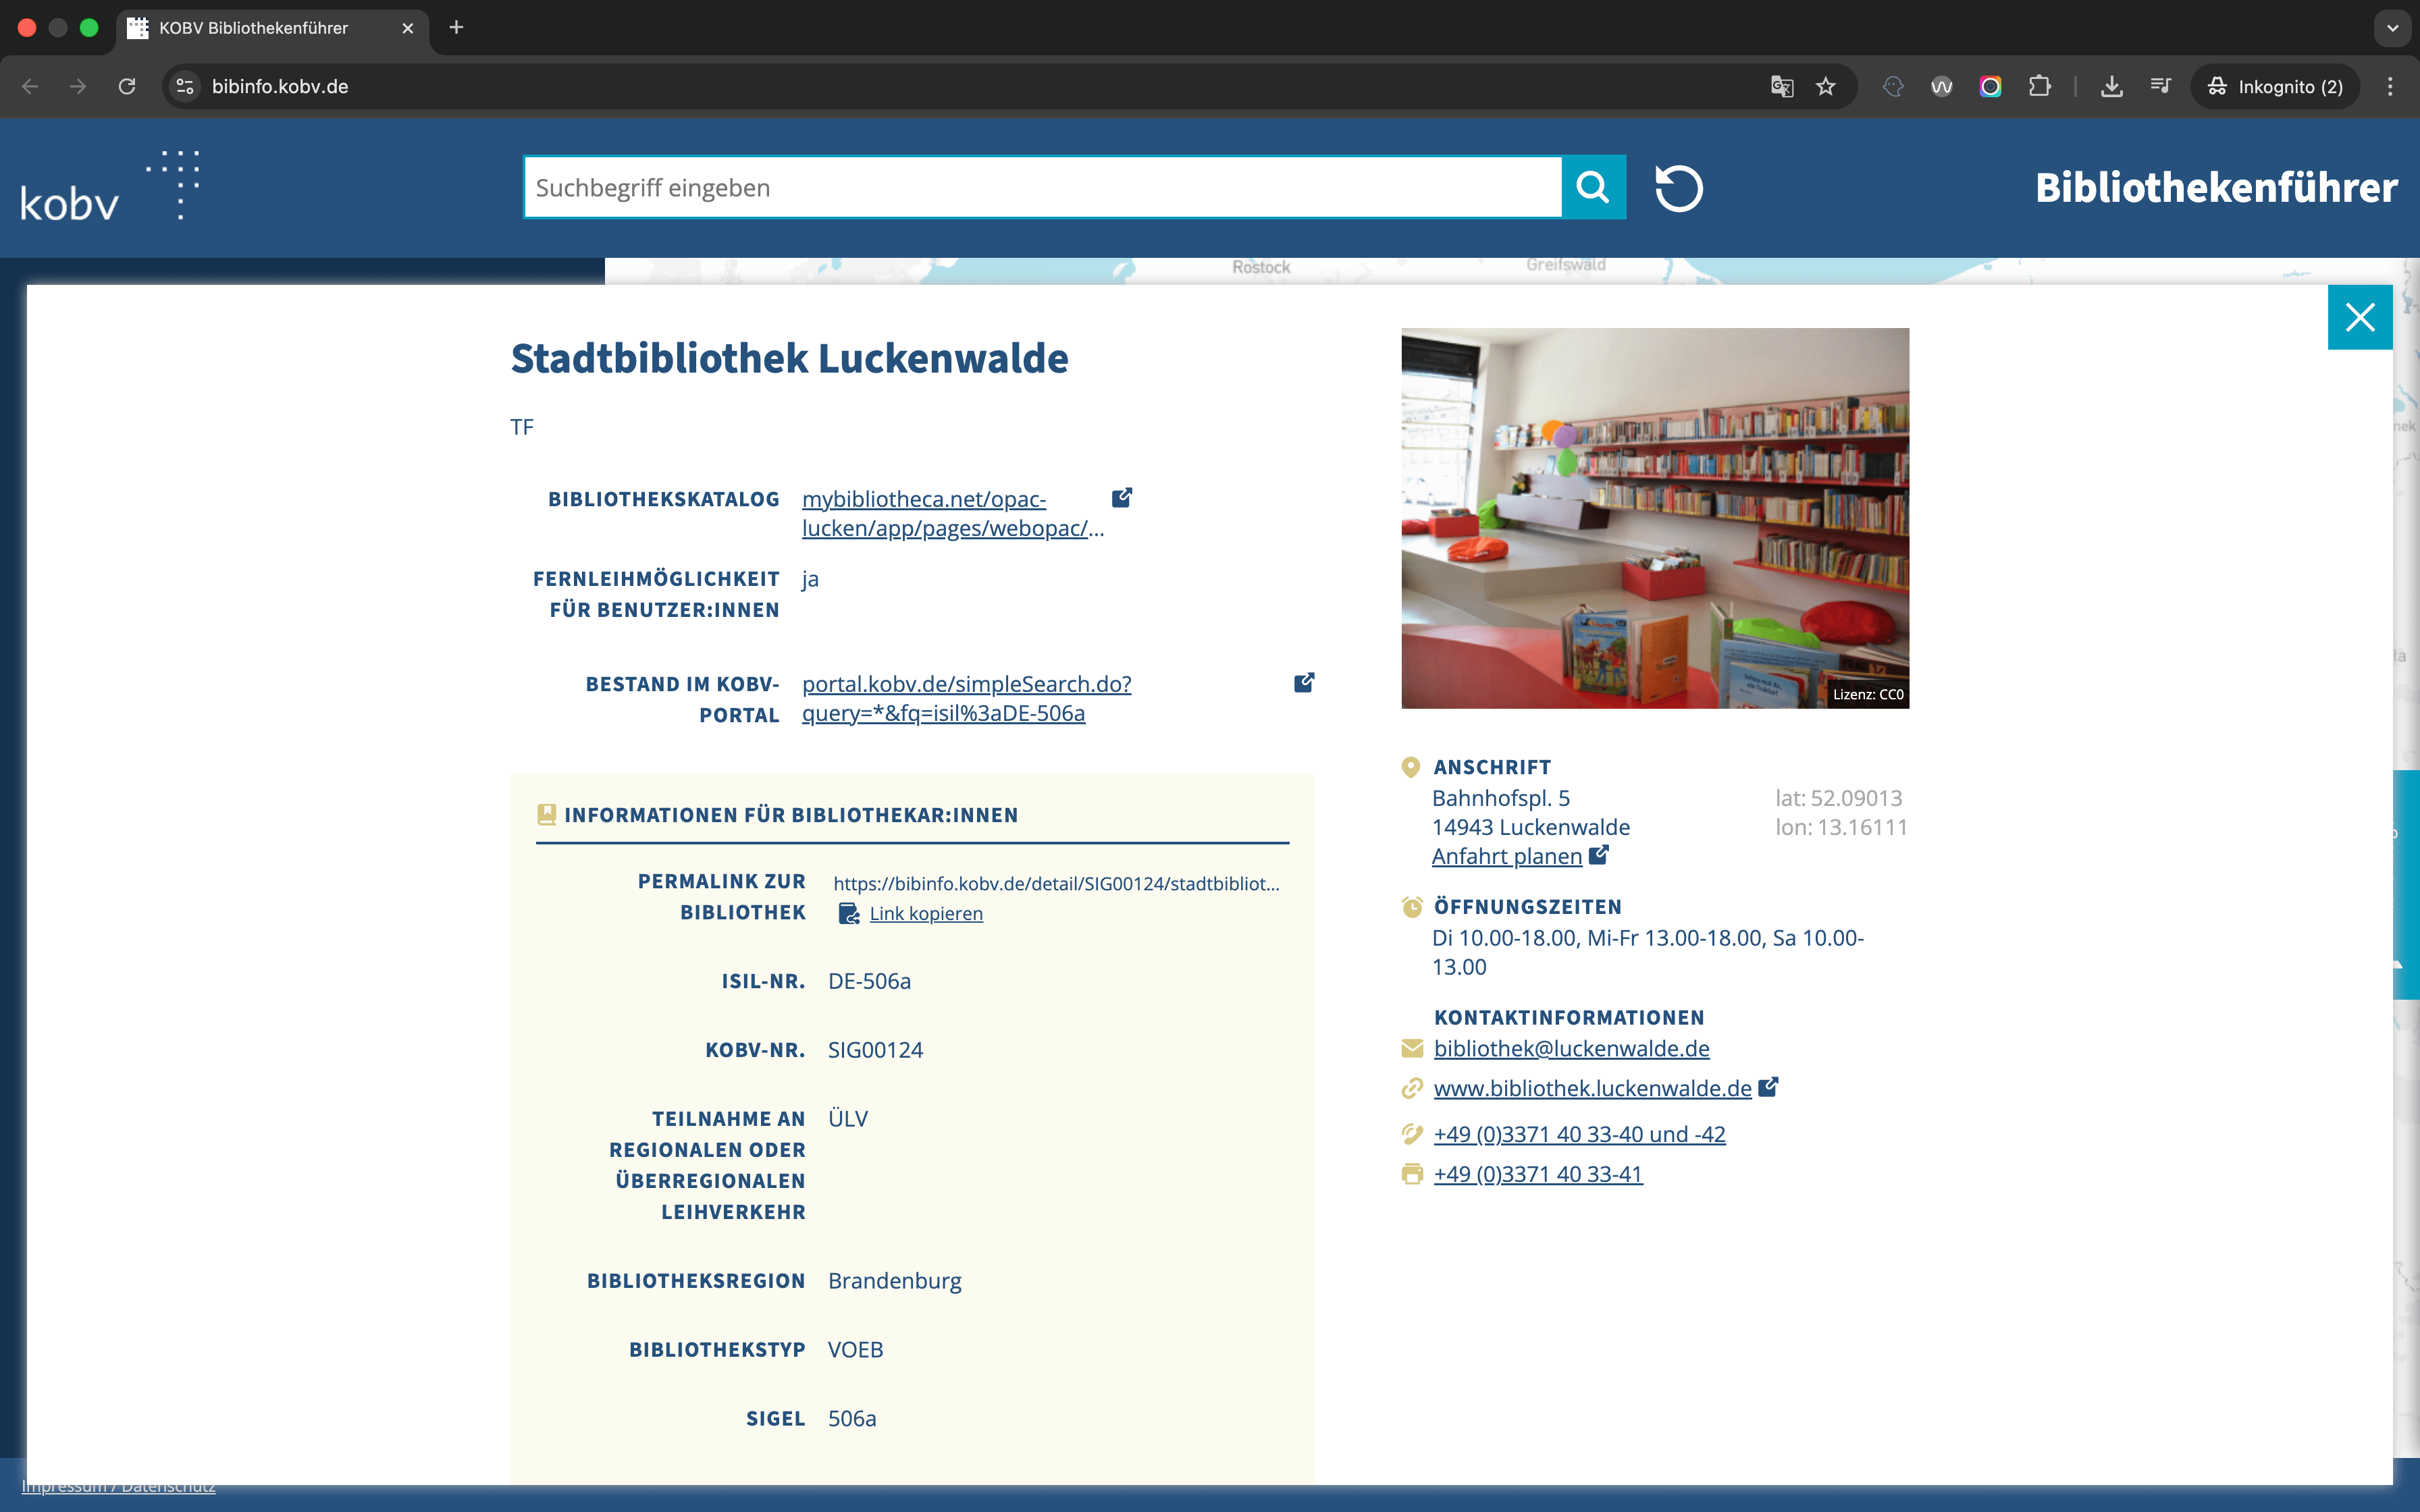The width and height of the screenshot is (2420, 1512).
Task: Bookmark this page with star icon
Action: pyautogui.click(x=1826, y=86)
